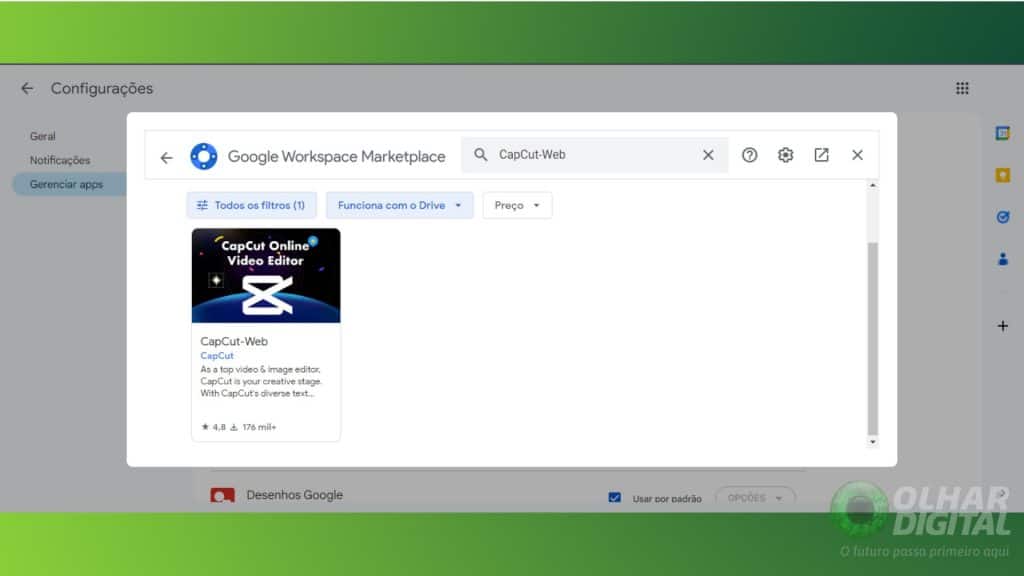Viewport: 1024px width, 576px height.
Task: Click the Marketplace back arrow
Action: tap(167, 157)
